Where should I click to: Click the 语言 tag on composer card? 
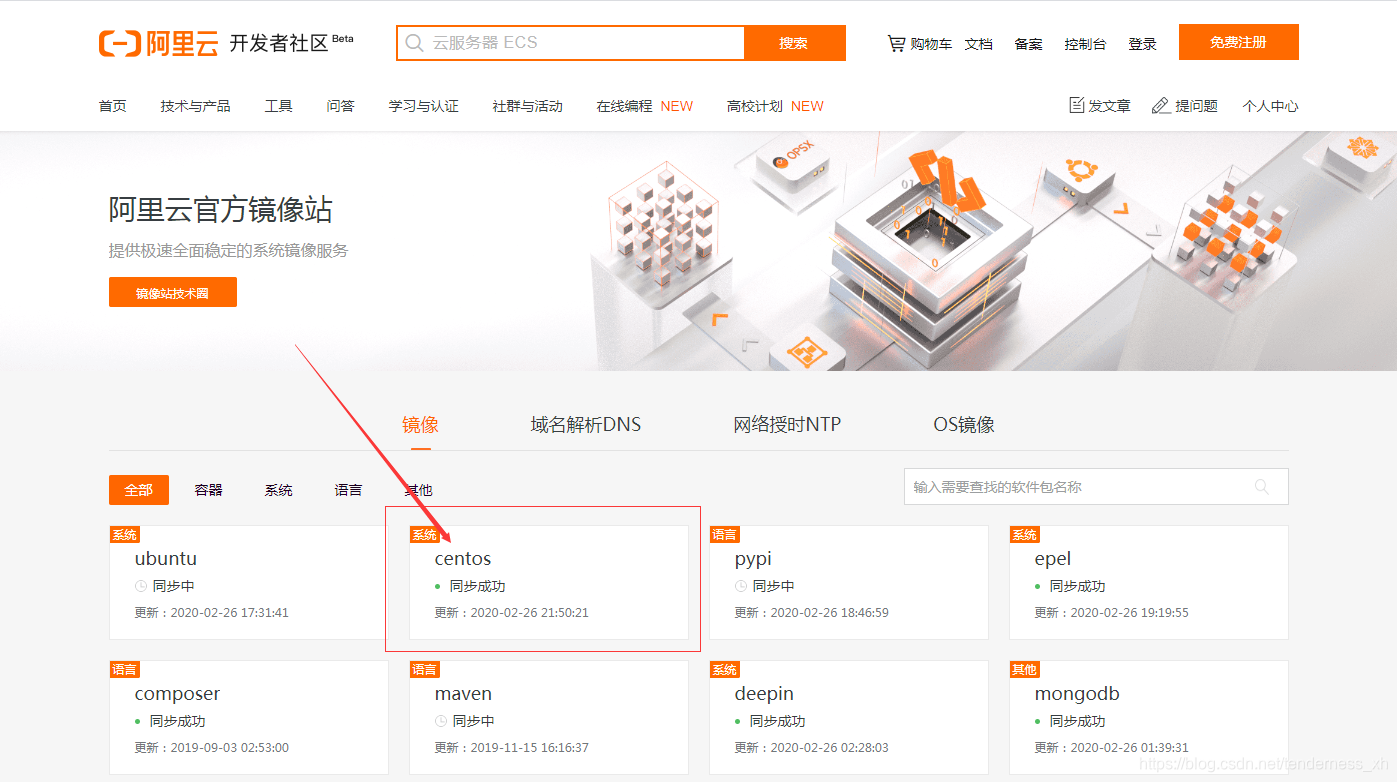pyautogui.click(x=124, y=669)
